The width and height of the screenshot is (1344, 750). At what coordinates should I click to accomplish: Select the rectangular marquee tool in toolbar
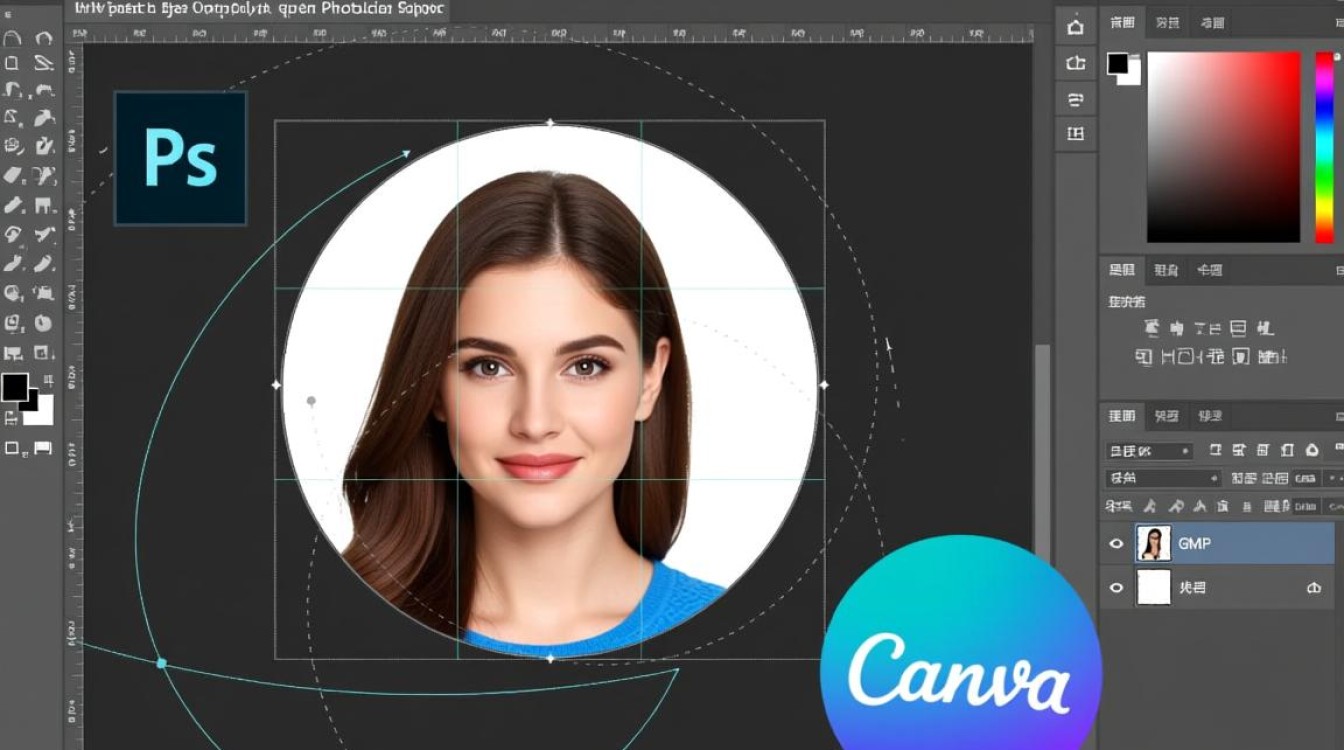click(13, 63)
